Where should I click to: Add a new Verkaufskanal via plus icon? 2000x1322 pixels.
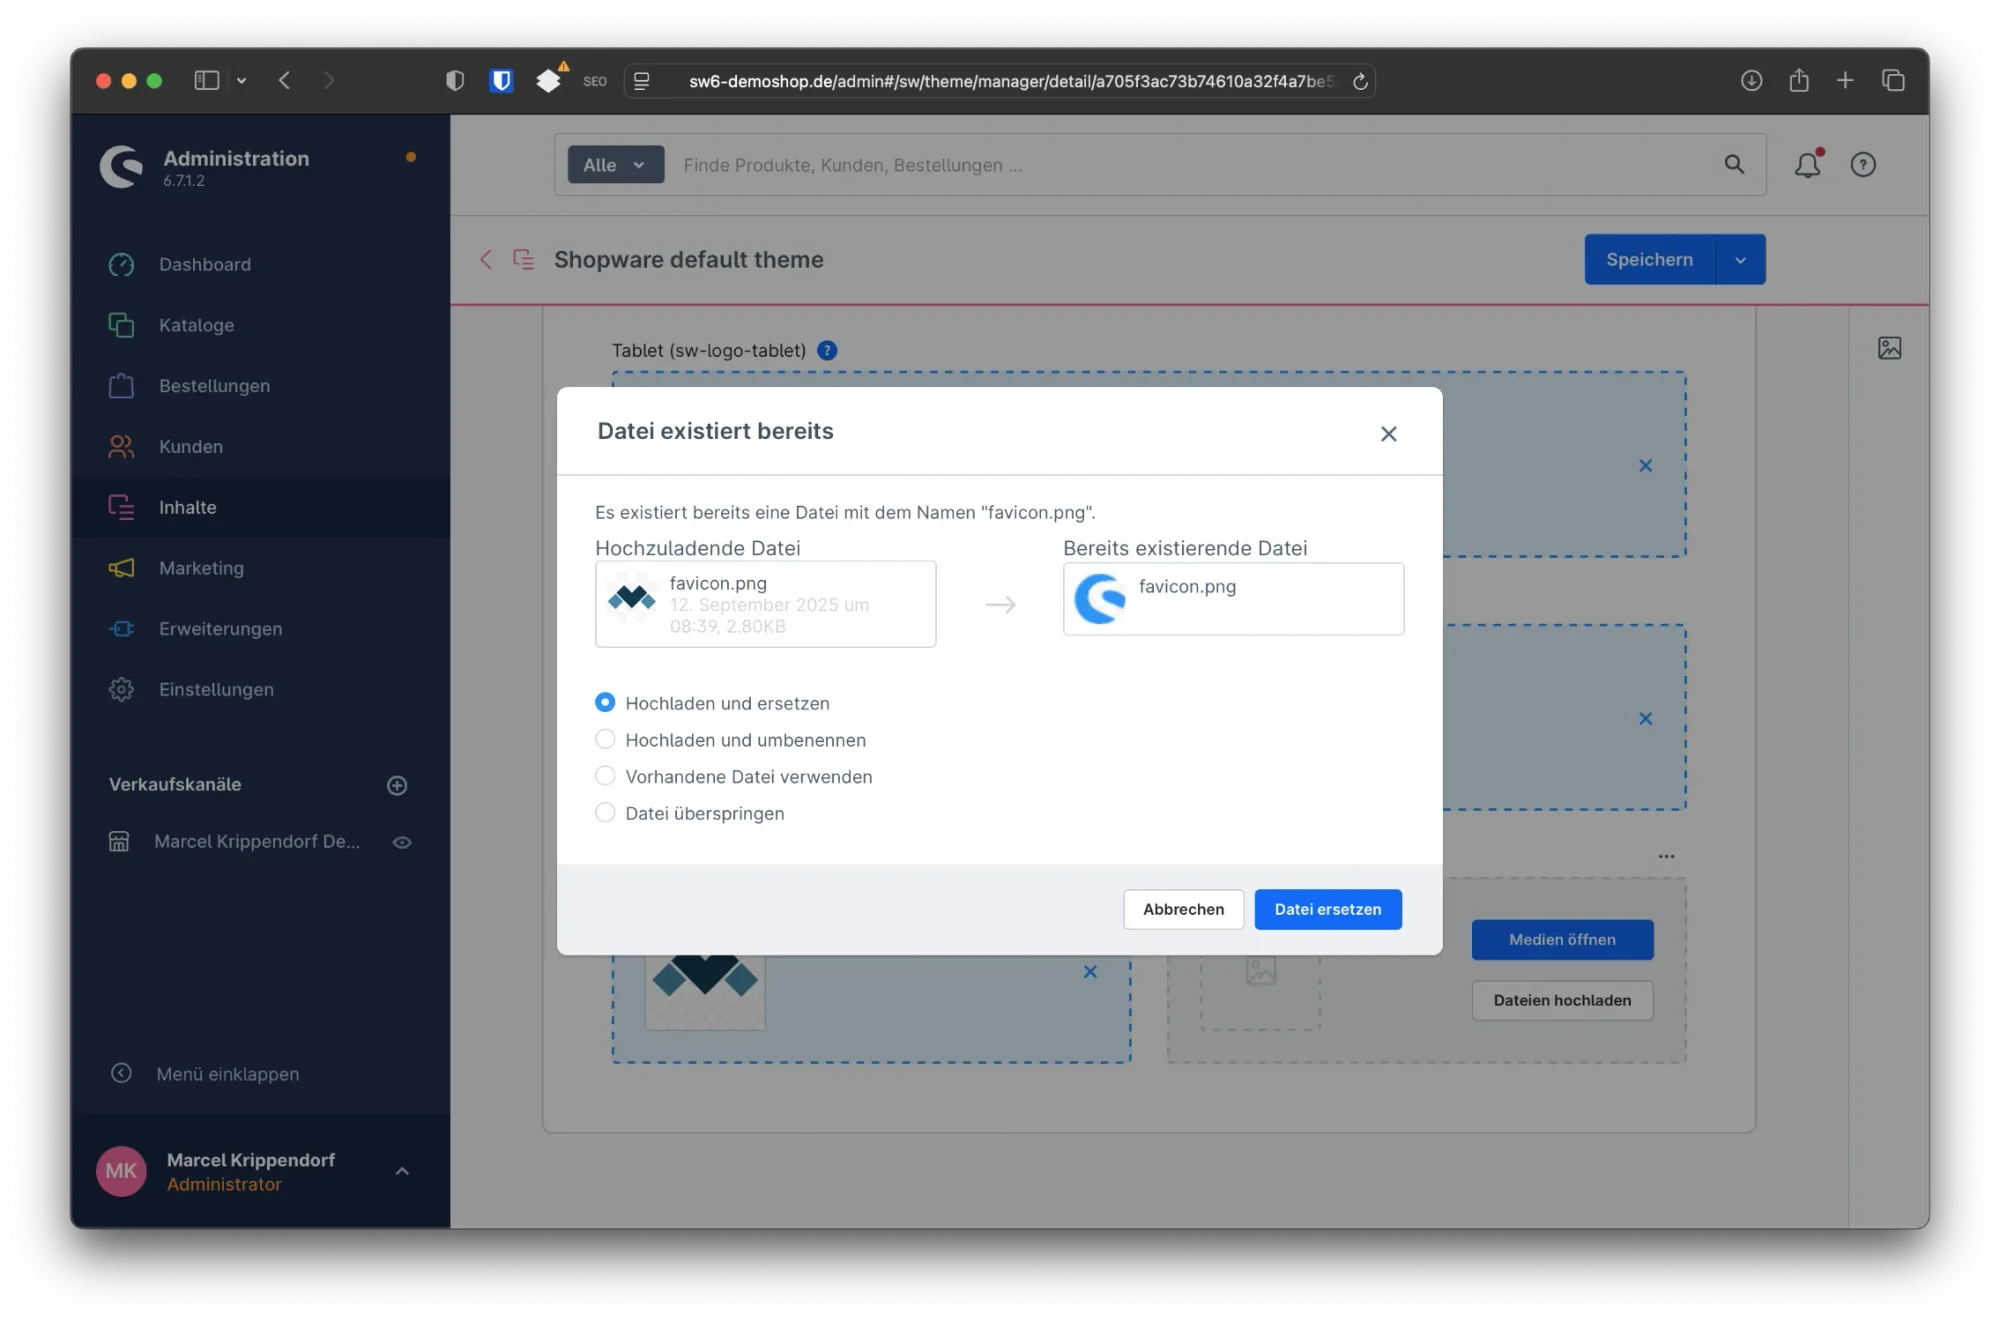[397, 785]
